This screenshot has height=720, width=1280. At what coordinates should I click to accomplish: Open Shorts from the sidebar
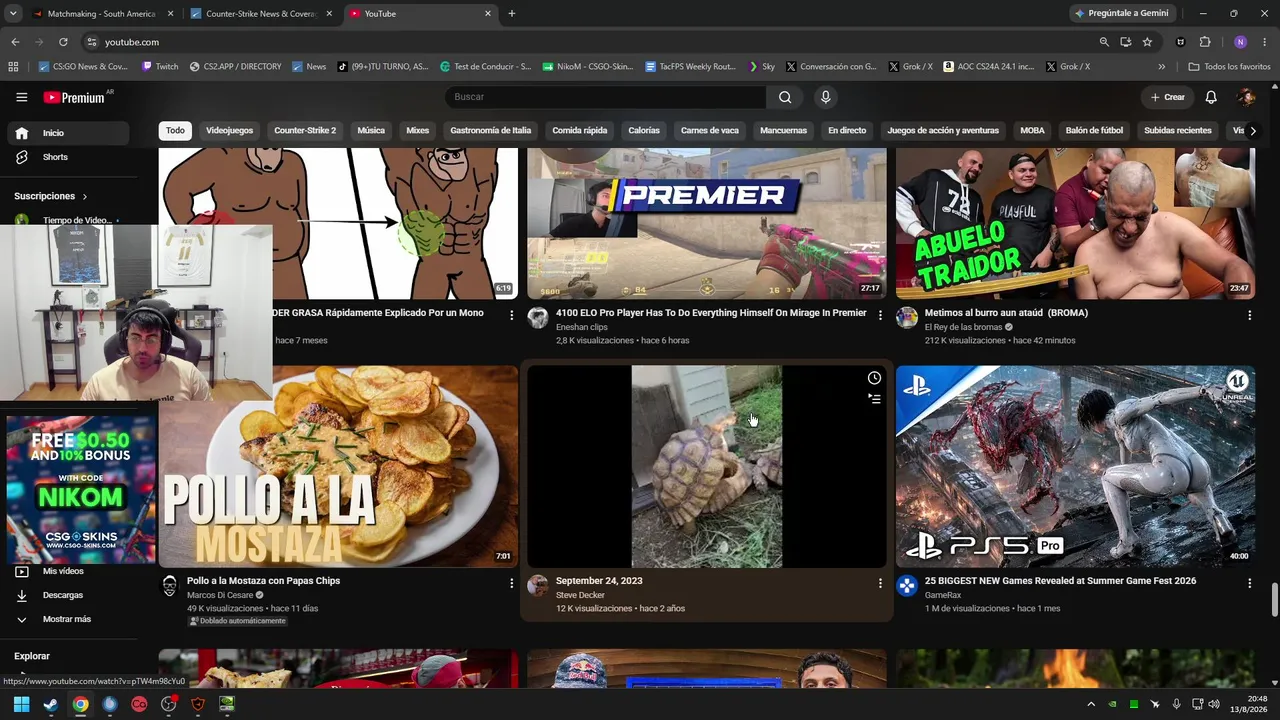coord(55,157)
